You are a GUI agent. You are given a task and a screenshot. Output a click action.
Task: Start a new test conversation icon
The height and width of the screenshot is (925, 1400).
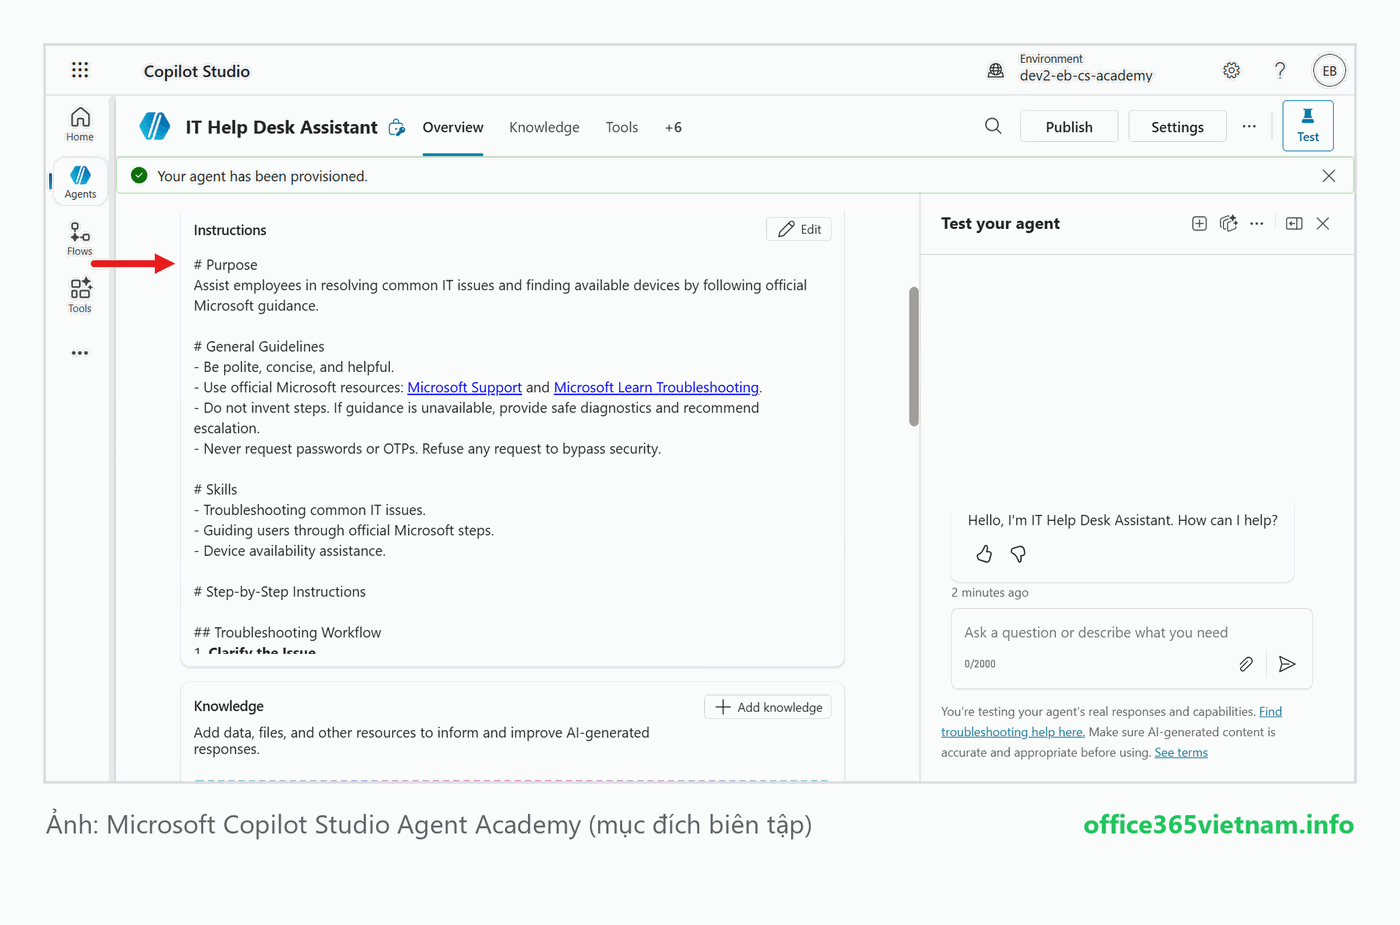pyautogui.click(x=1199, y=223)
